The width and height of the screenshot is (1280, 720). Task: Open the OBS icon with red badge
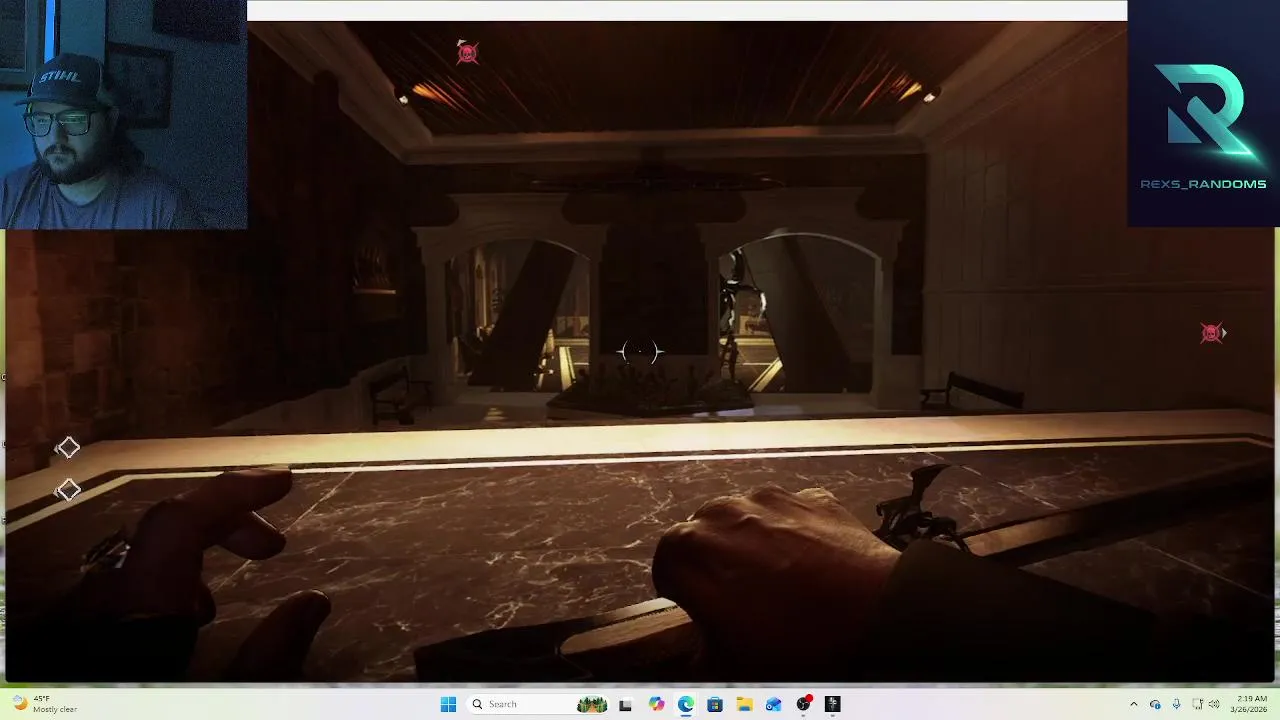803,704
